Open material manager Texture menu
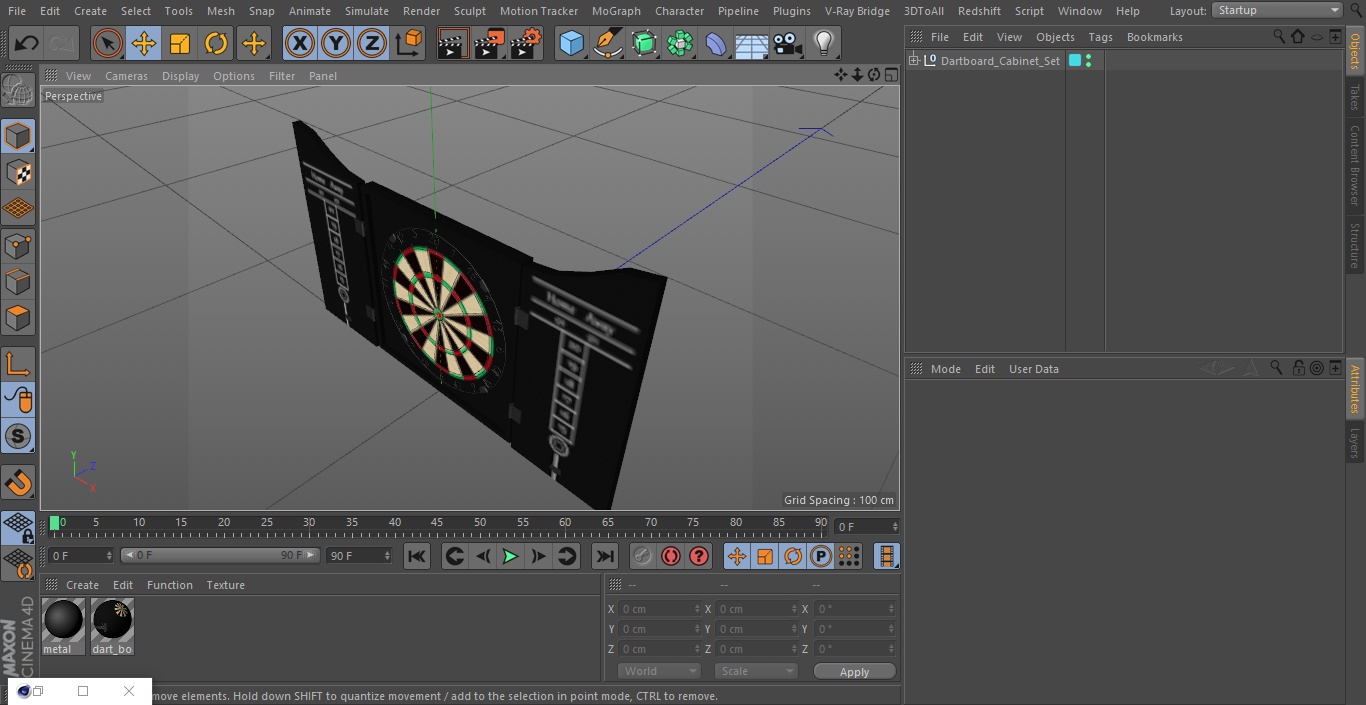The height and width of the screenshot is (705, 1366). pyautogui.click(x=225, y=585)
